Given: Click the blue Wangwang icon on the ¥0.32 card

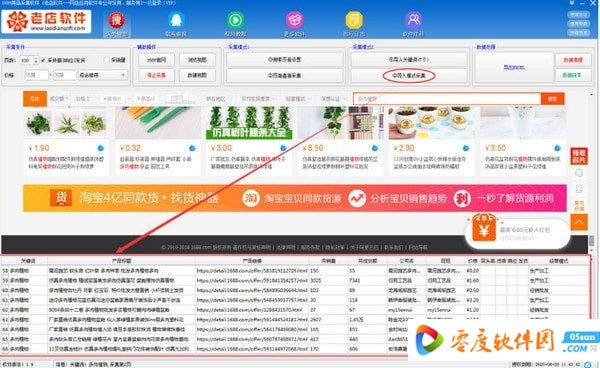Looking at the screenshot, I should click(192, 148).
